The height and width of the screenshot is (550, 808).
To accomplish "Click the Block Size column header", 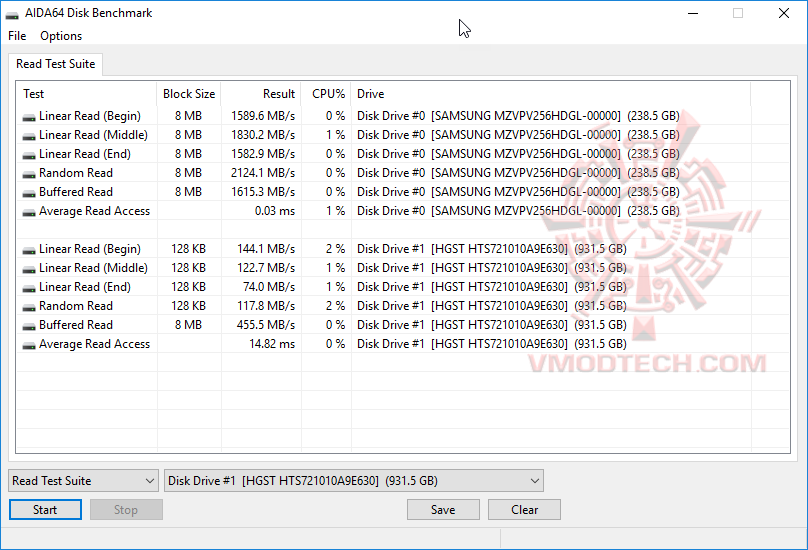I will [189, 94].
